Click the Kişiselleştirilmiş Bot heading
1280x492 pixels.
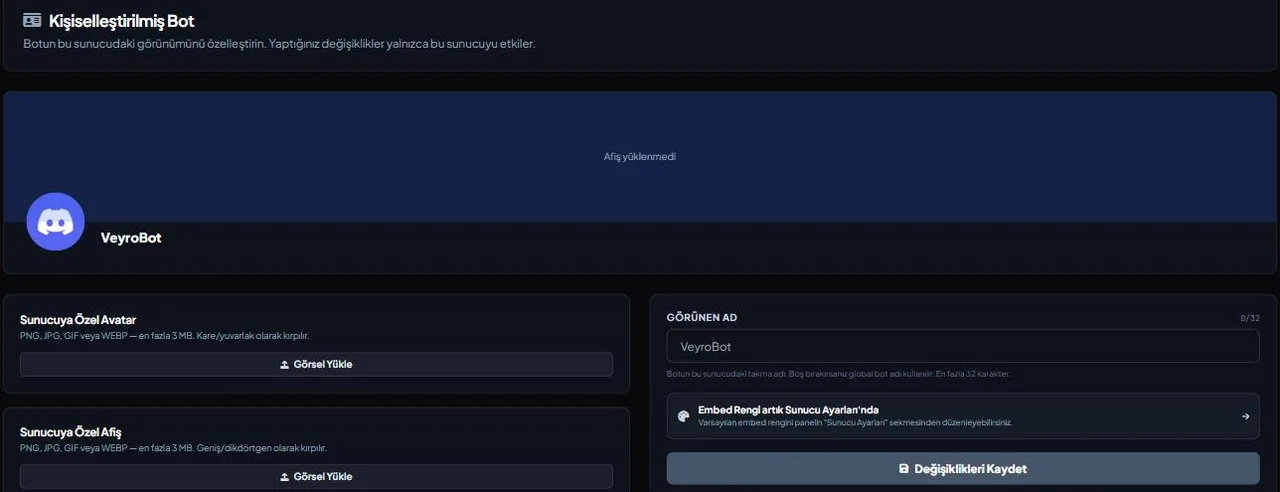point(122,20)
